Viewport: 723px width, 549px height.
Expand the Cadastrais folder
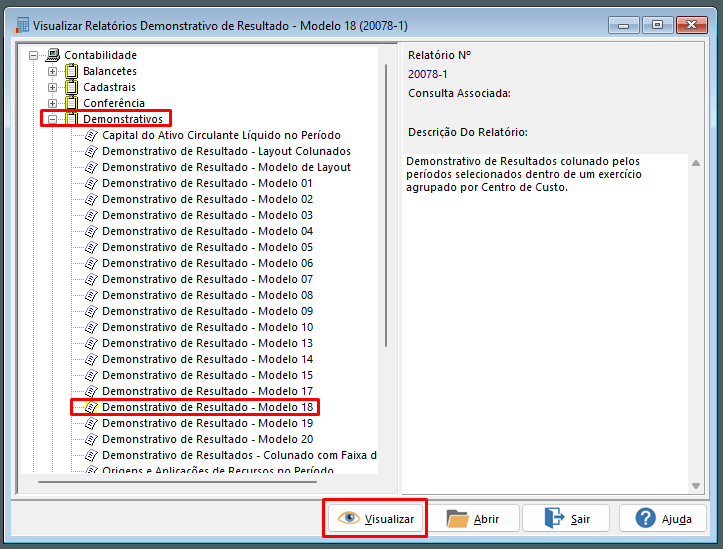[x=52, y=88]
